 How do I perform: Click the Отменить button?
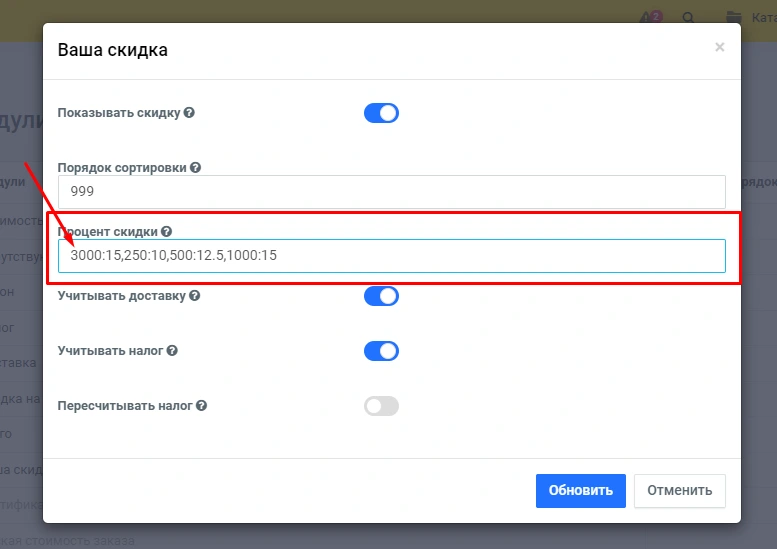point(679,490)
